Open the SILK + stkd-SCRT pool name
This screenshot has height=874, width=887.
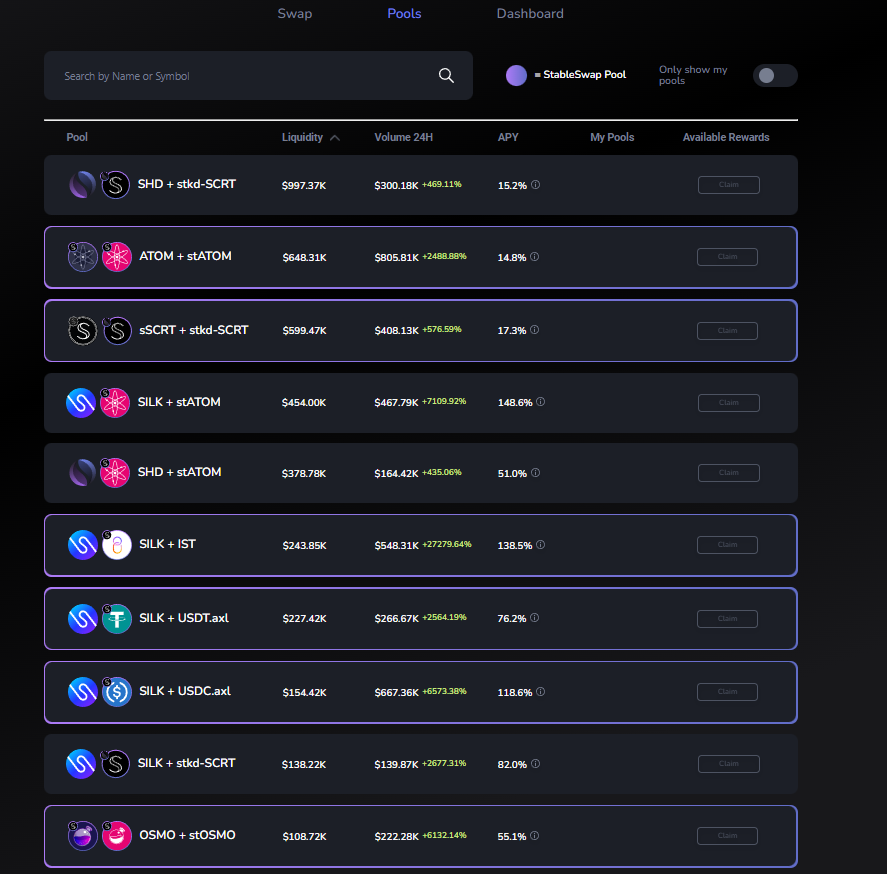click(x=187, y=763)
